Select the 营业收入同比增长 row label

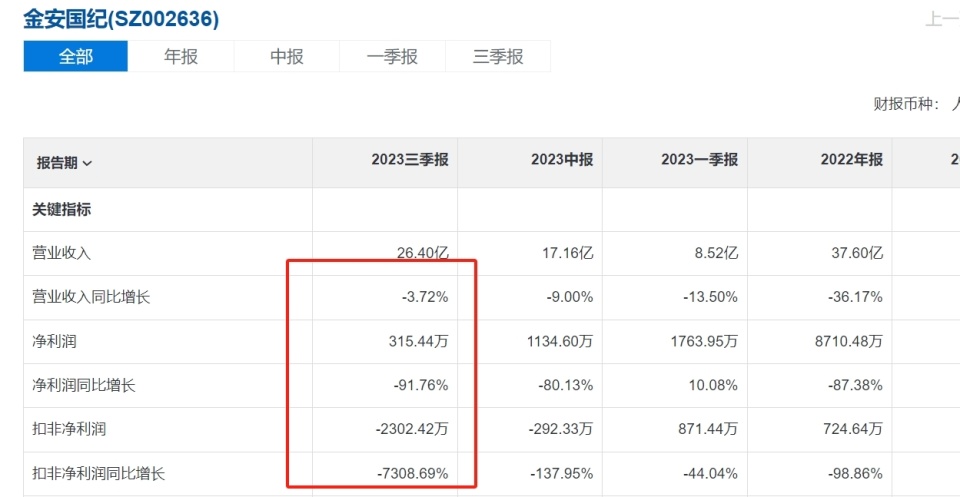91,297
